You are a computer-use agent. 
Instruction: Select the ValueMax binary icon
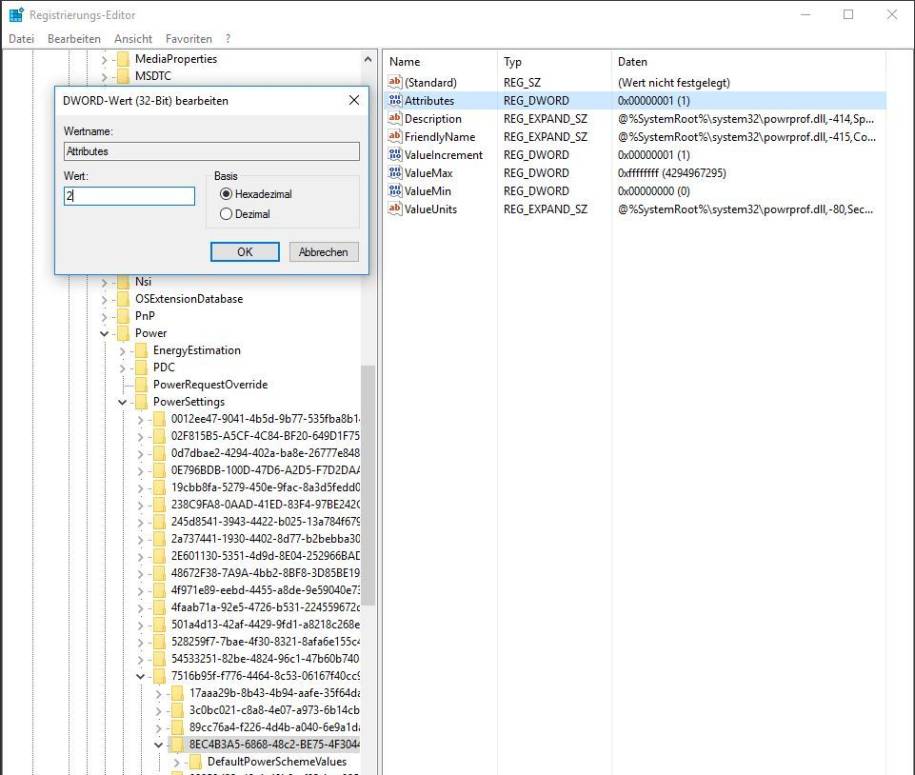(x=394, y=173)
